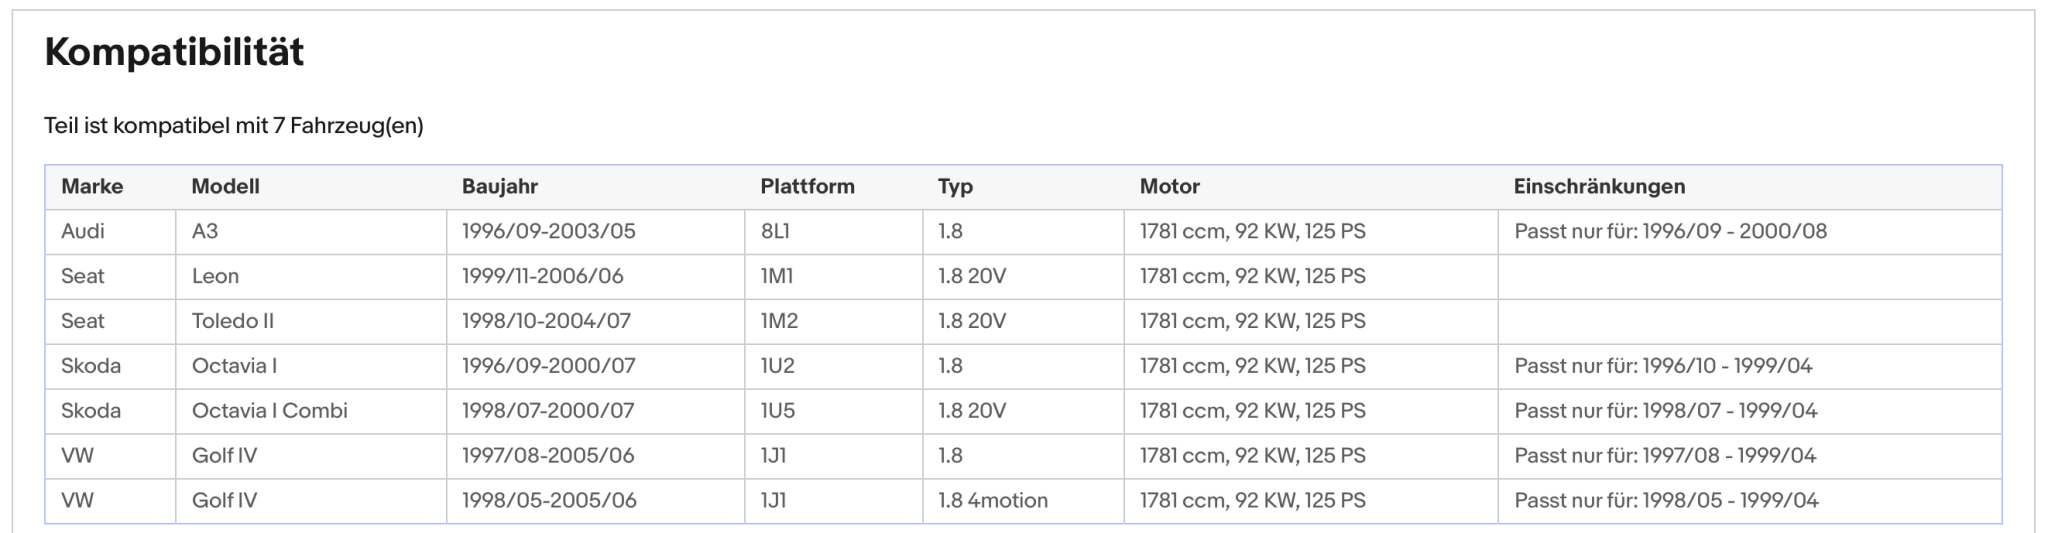Click the Octavia I Combi model cell
The width and height of the screenshot is (2048, 533).
(311, 412)
